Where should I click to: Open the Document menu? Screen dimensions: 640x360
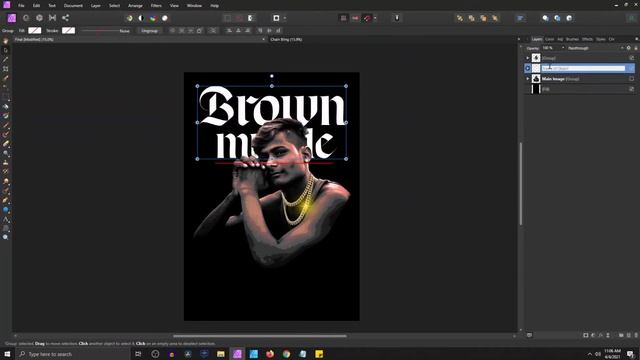73,6
